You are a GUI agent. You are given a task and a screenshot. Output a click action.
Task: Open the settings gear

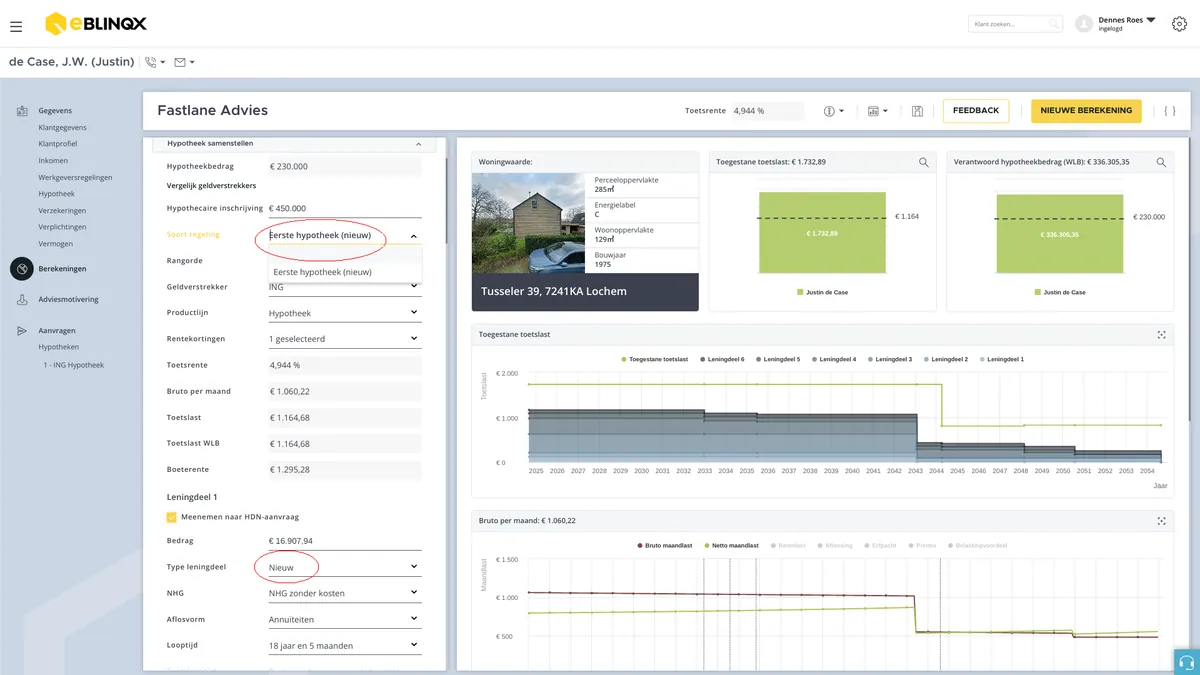pos(1179,24)
